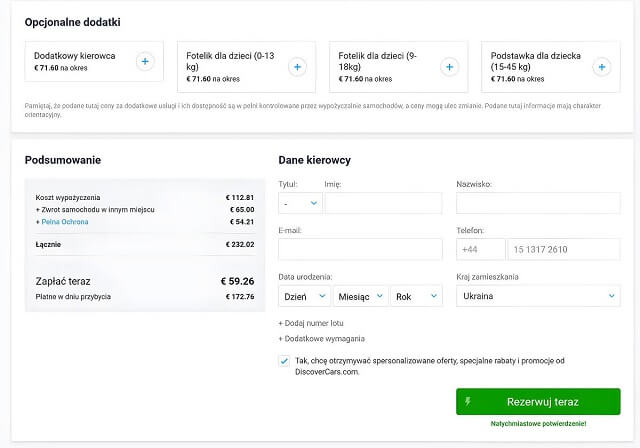The height and width of the screenshot is (448, 640).
Task: Expand Dodatkowe wymagania link
Action: coord(321,339)
